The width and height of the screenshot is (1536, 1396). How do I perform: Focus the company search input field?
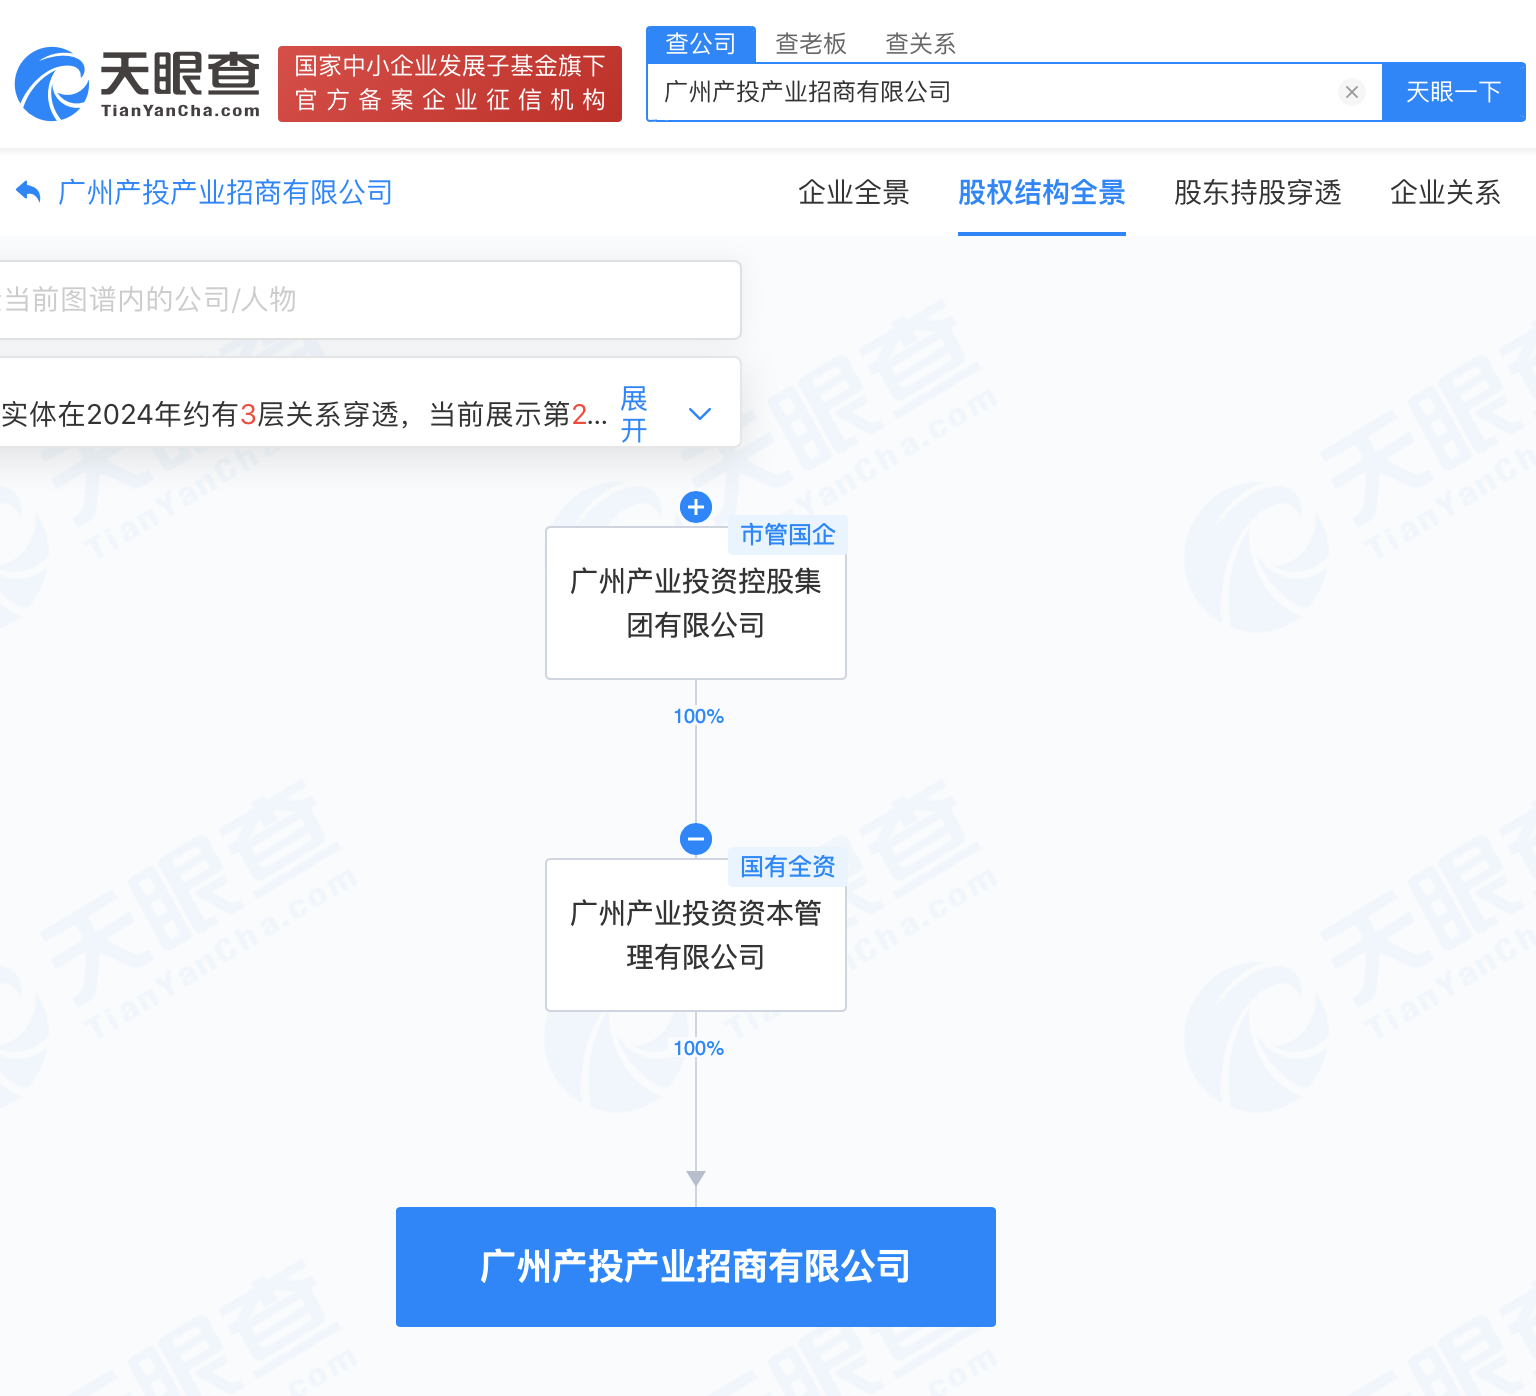click(995, 92)
